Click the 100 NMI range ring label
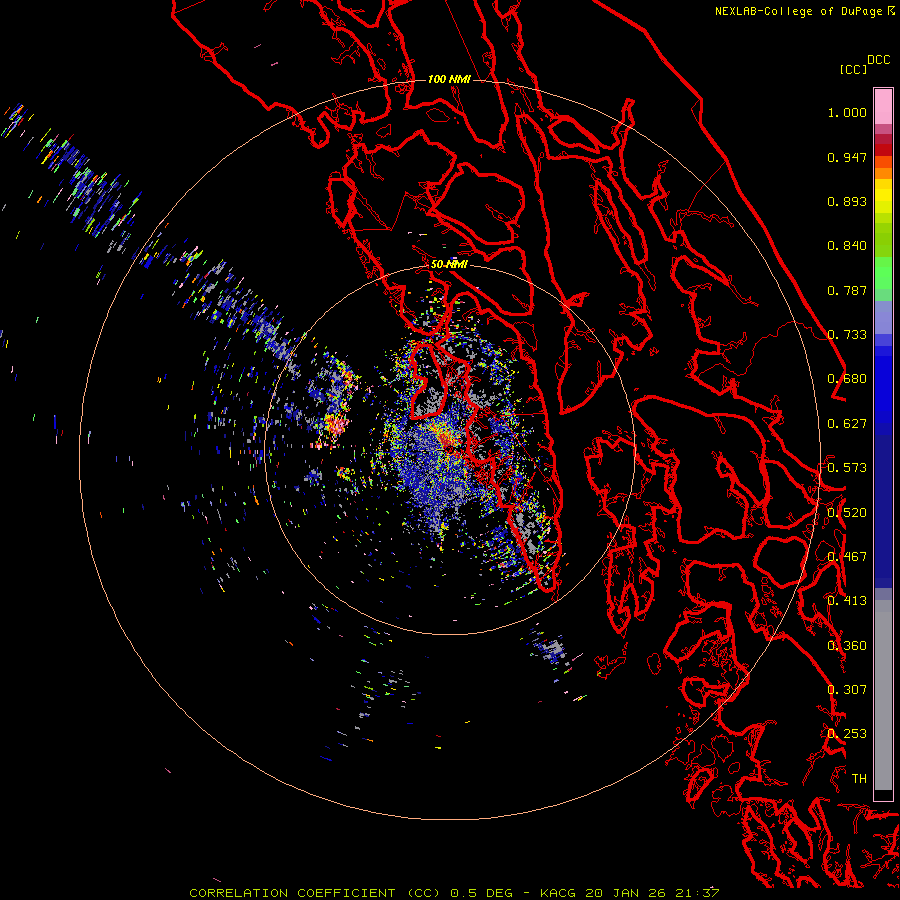 tap(449, 79)
